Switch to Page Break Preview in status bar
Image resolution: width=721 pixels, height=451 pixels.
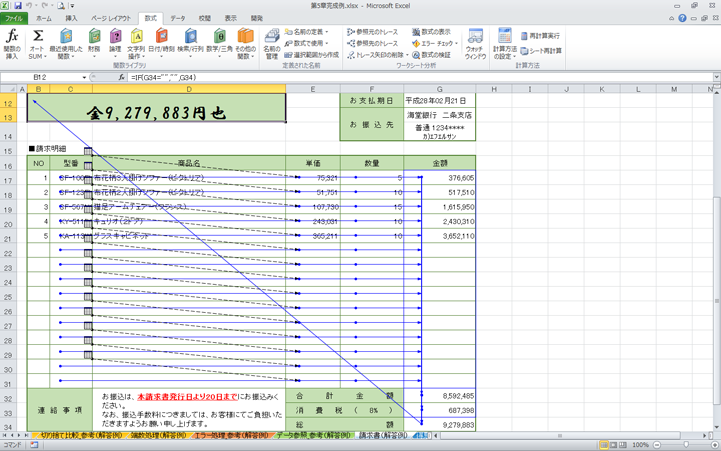point(623,445)
